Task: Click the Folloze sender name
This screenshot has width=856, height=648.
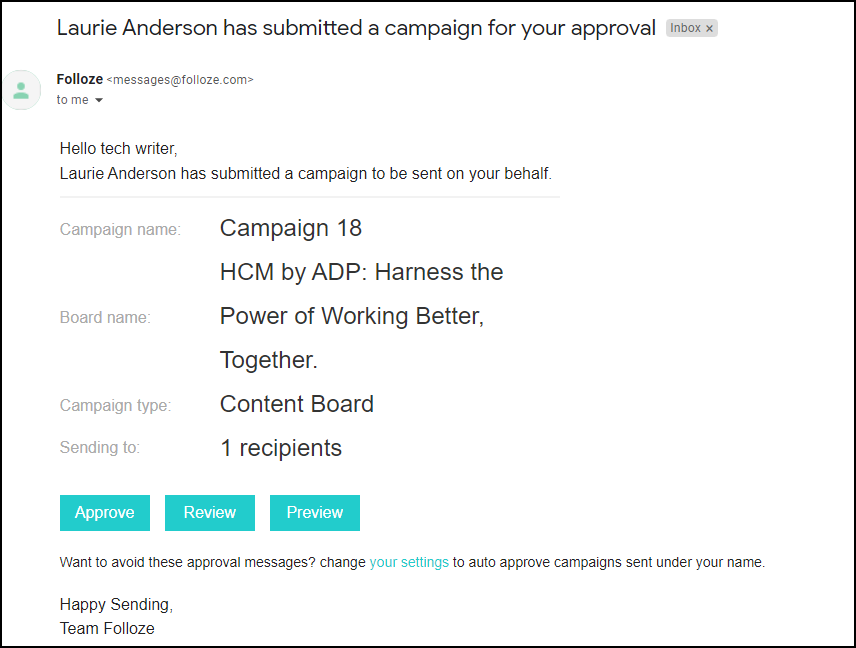Action: (79, 79)
